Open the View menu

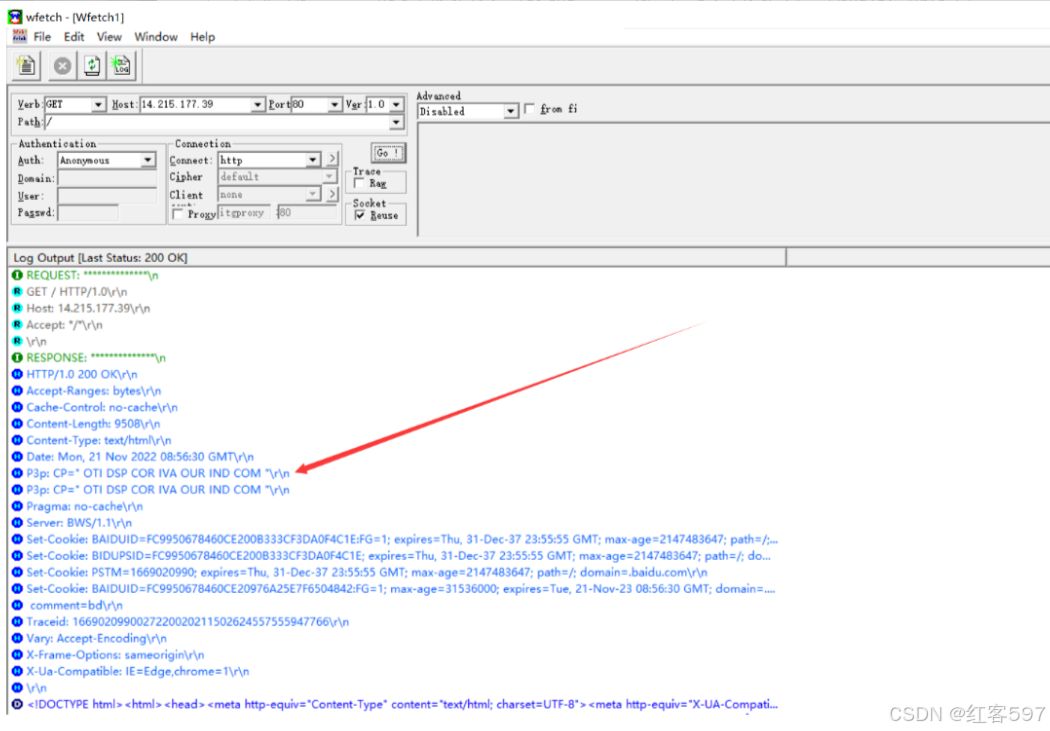[109, 37]
